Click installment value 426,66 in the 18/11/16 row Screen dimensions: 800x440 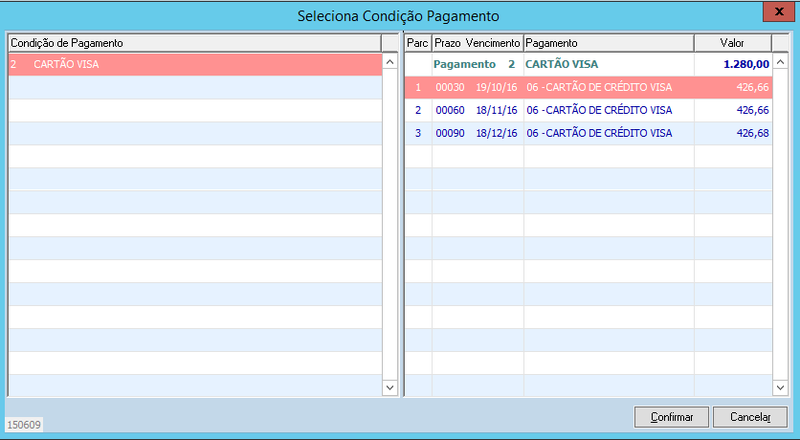[x=753, y=110]
